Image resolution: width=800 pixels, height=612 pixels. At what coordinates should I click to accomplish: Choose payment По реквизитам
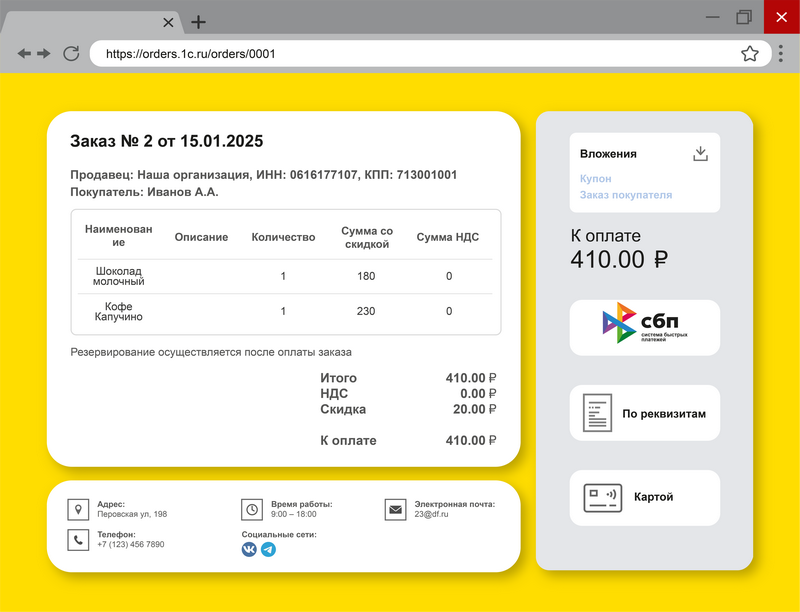coord(644,413)
